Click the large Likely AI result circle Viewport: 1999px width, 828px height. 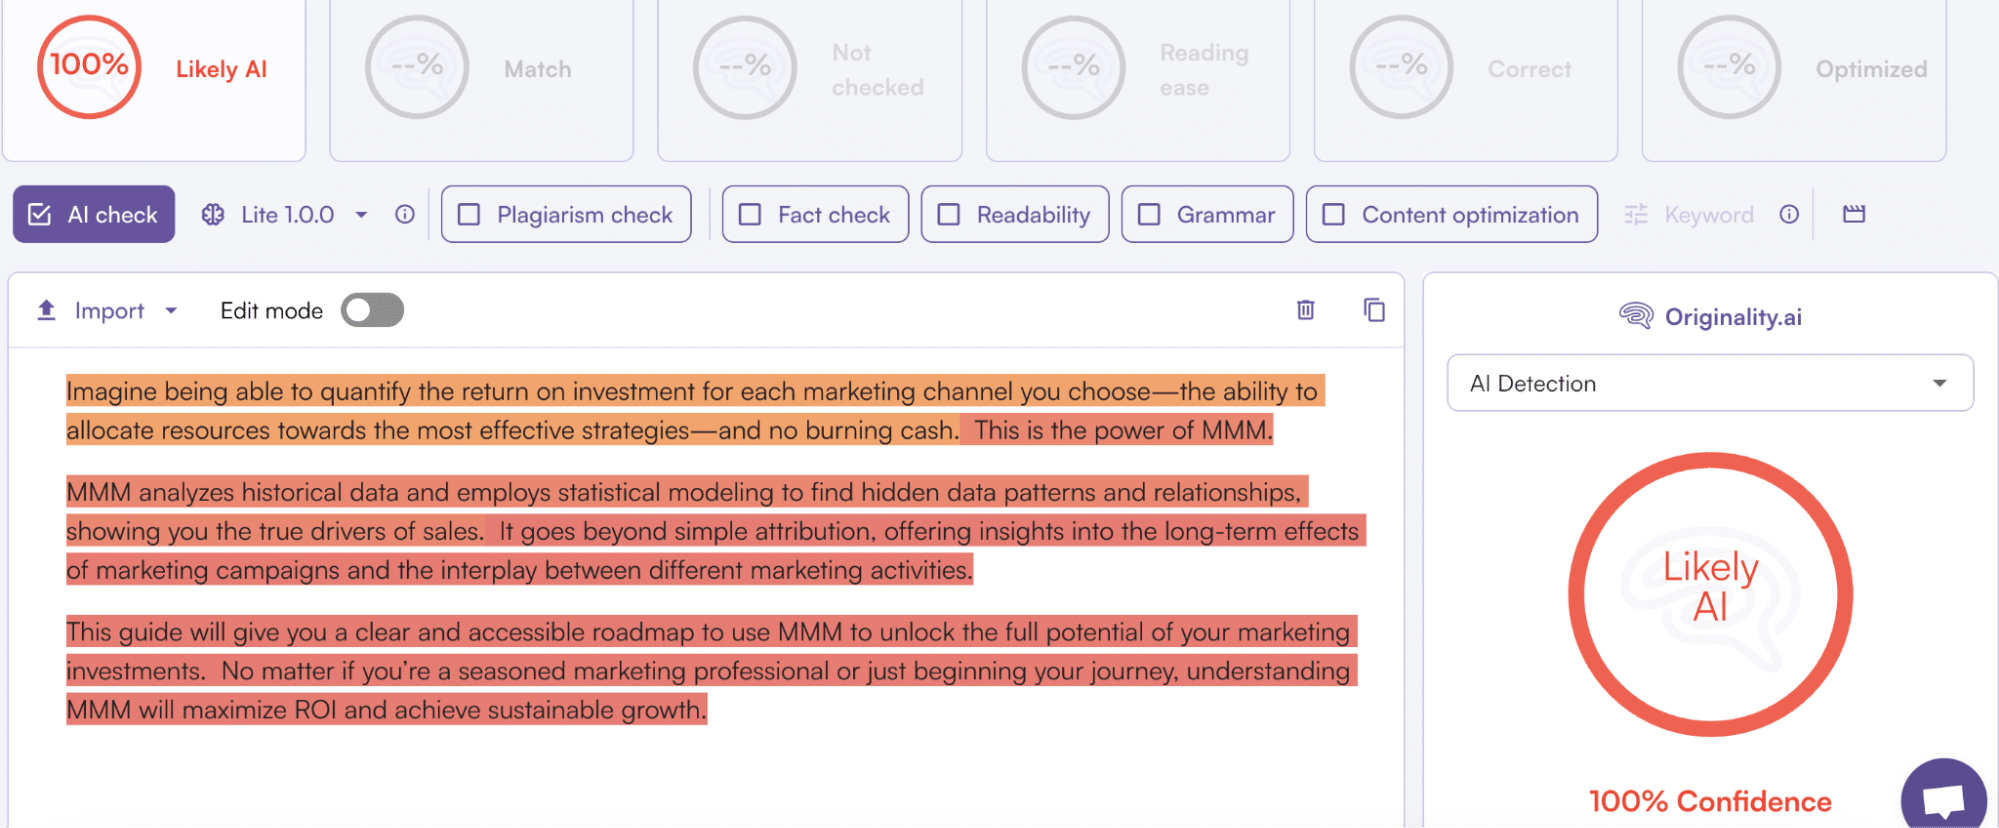pos(1710,595)
